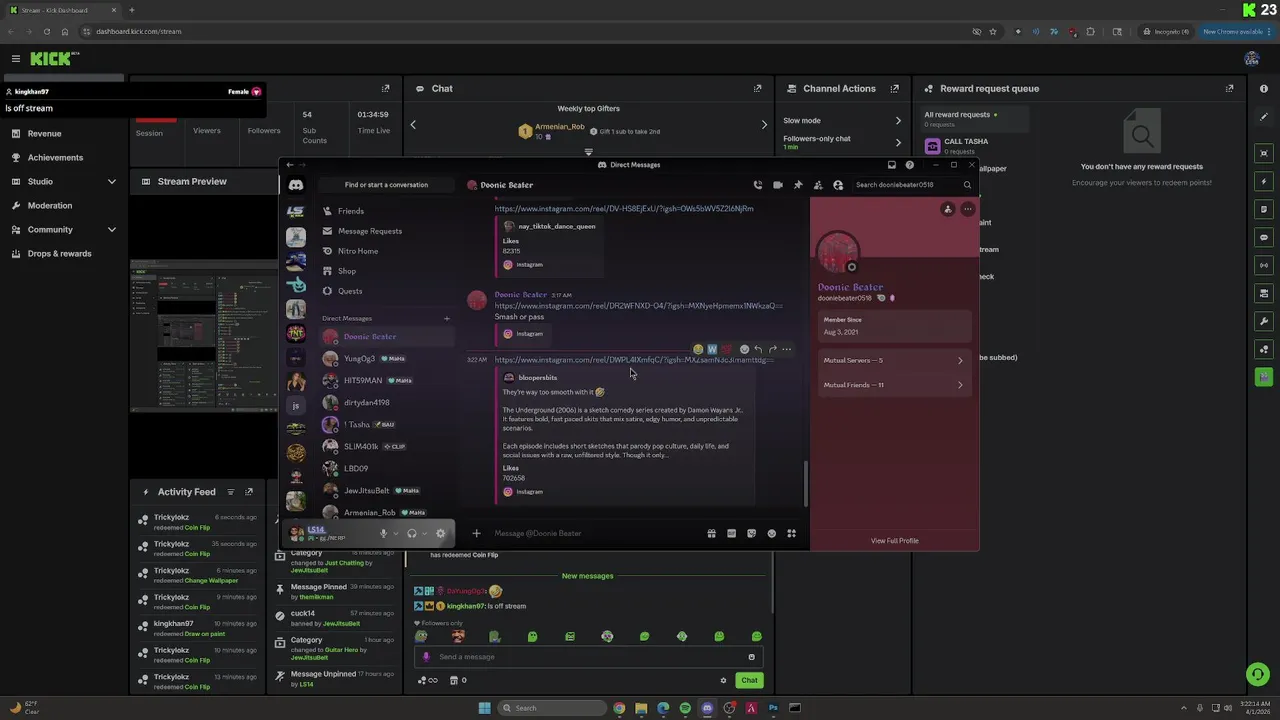Open Discord headphone output options arrow

425,533
